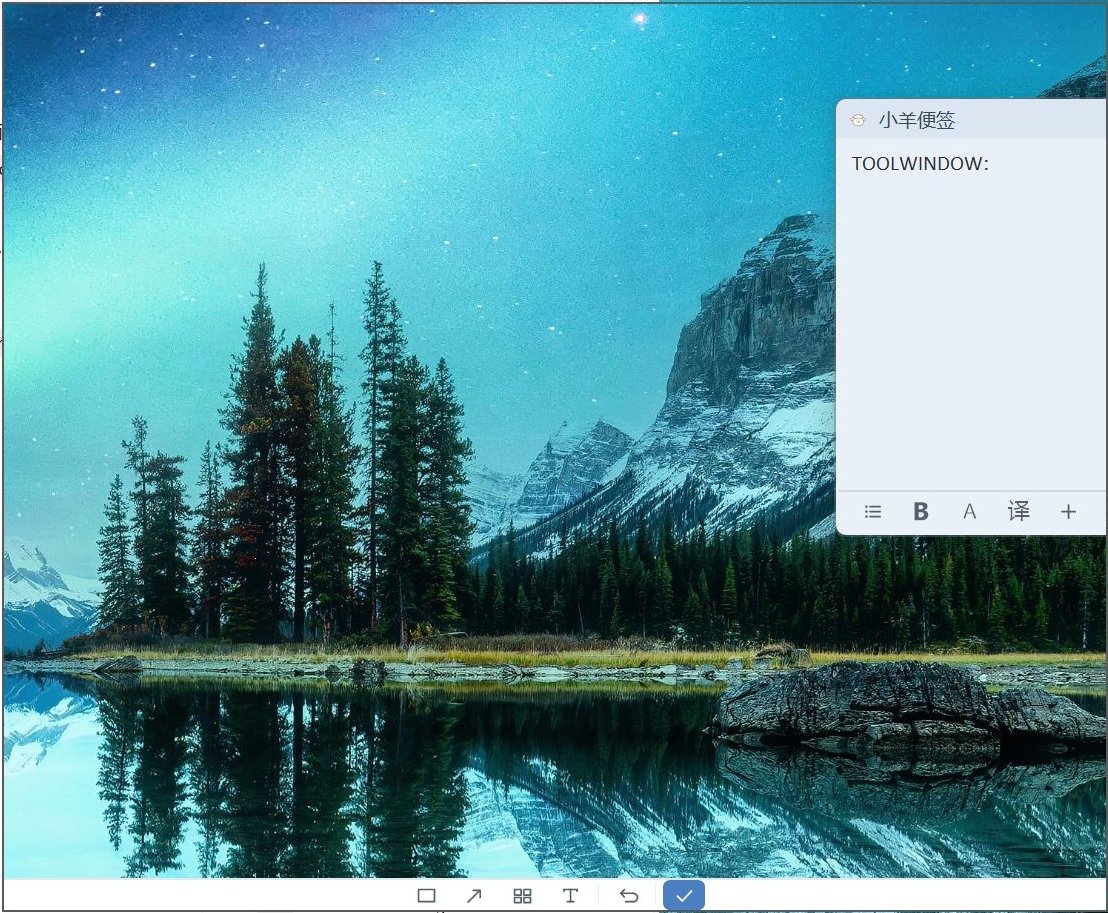Image resolution: width=1108 pixels, height=913 pixels.
Task: Select the text annotation tool
Action: (x=570, y=896)
